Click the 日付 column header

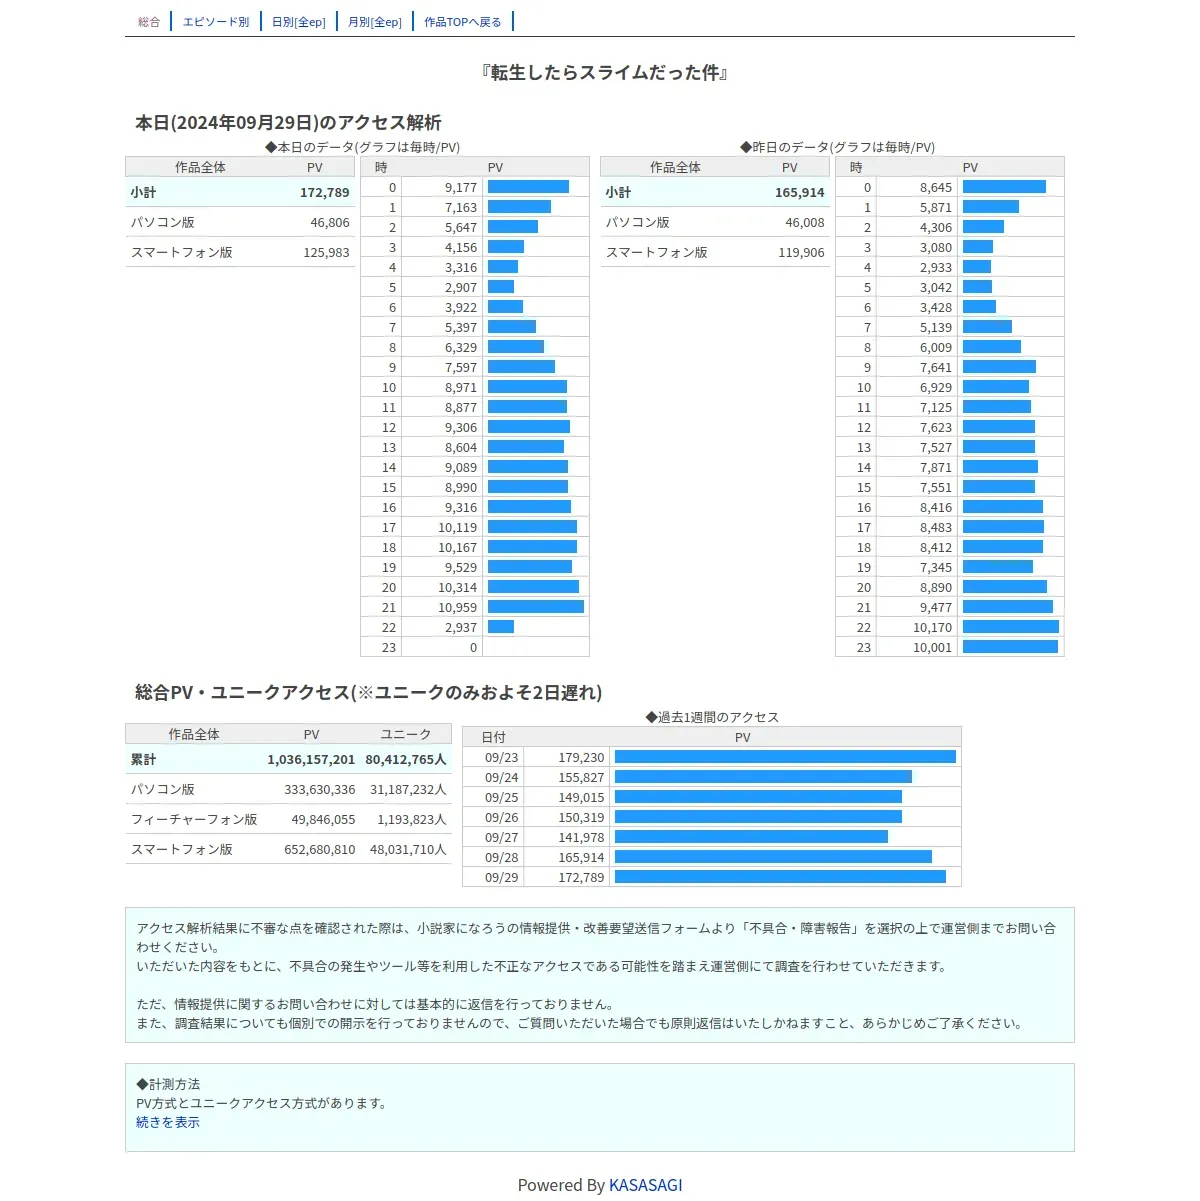[x=493, y=738]
